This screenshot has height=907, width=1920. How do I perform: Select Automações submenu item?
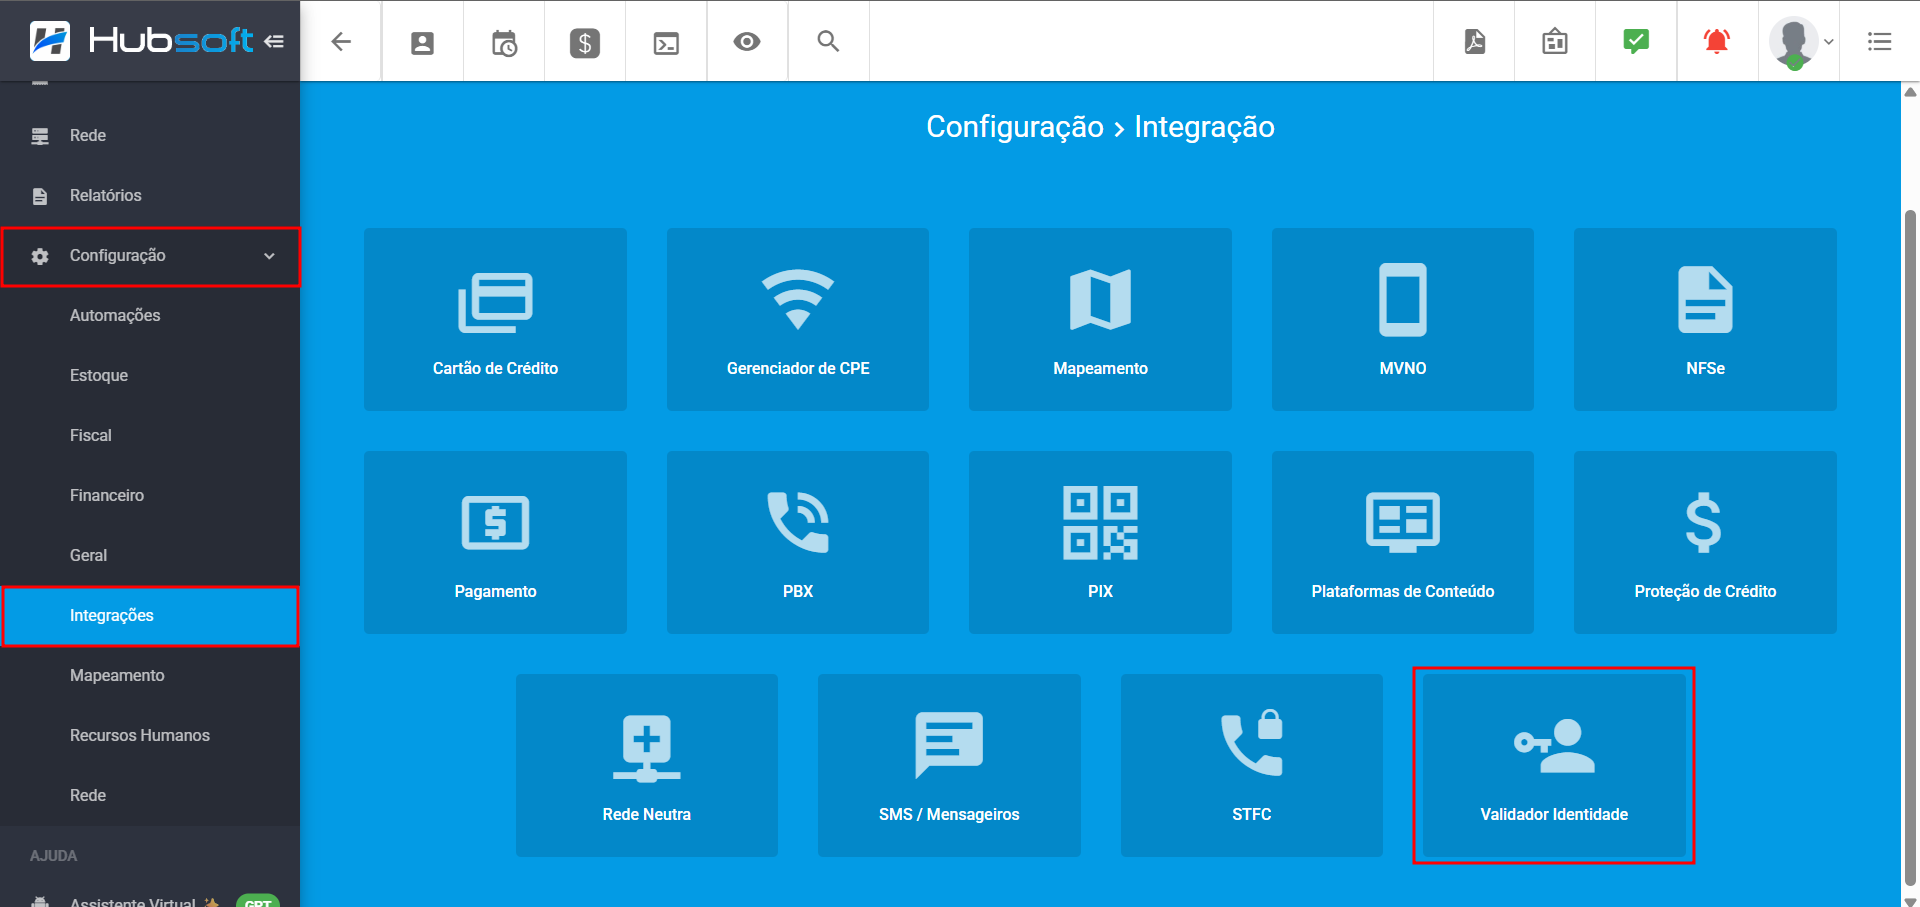(150, 315)
